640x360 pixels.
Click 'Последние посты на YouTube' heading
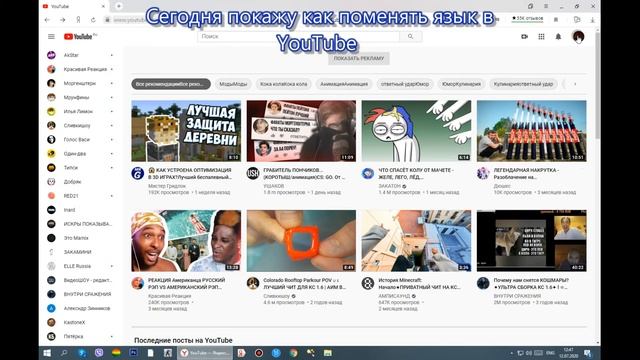click(183, 340)
